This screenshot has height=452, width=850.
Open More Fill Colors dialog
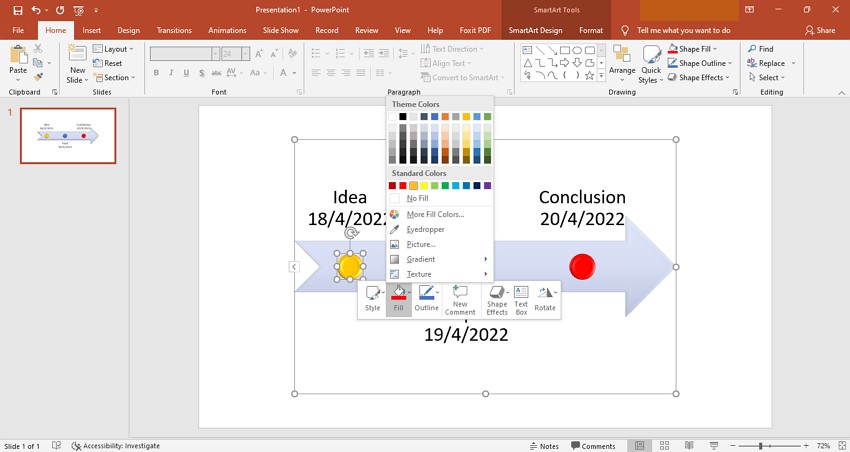coord(435,214)
